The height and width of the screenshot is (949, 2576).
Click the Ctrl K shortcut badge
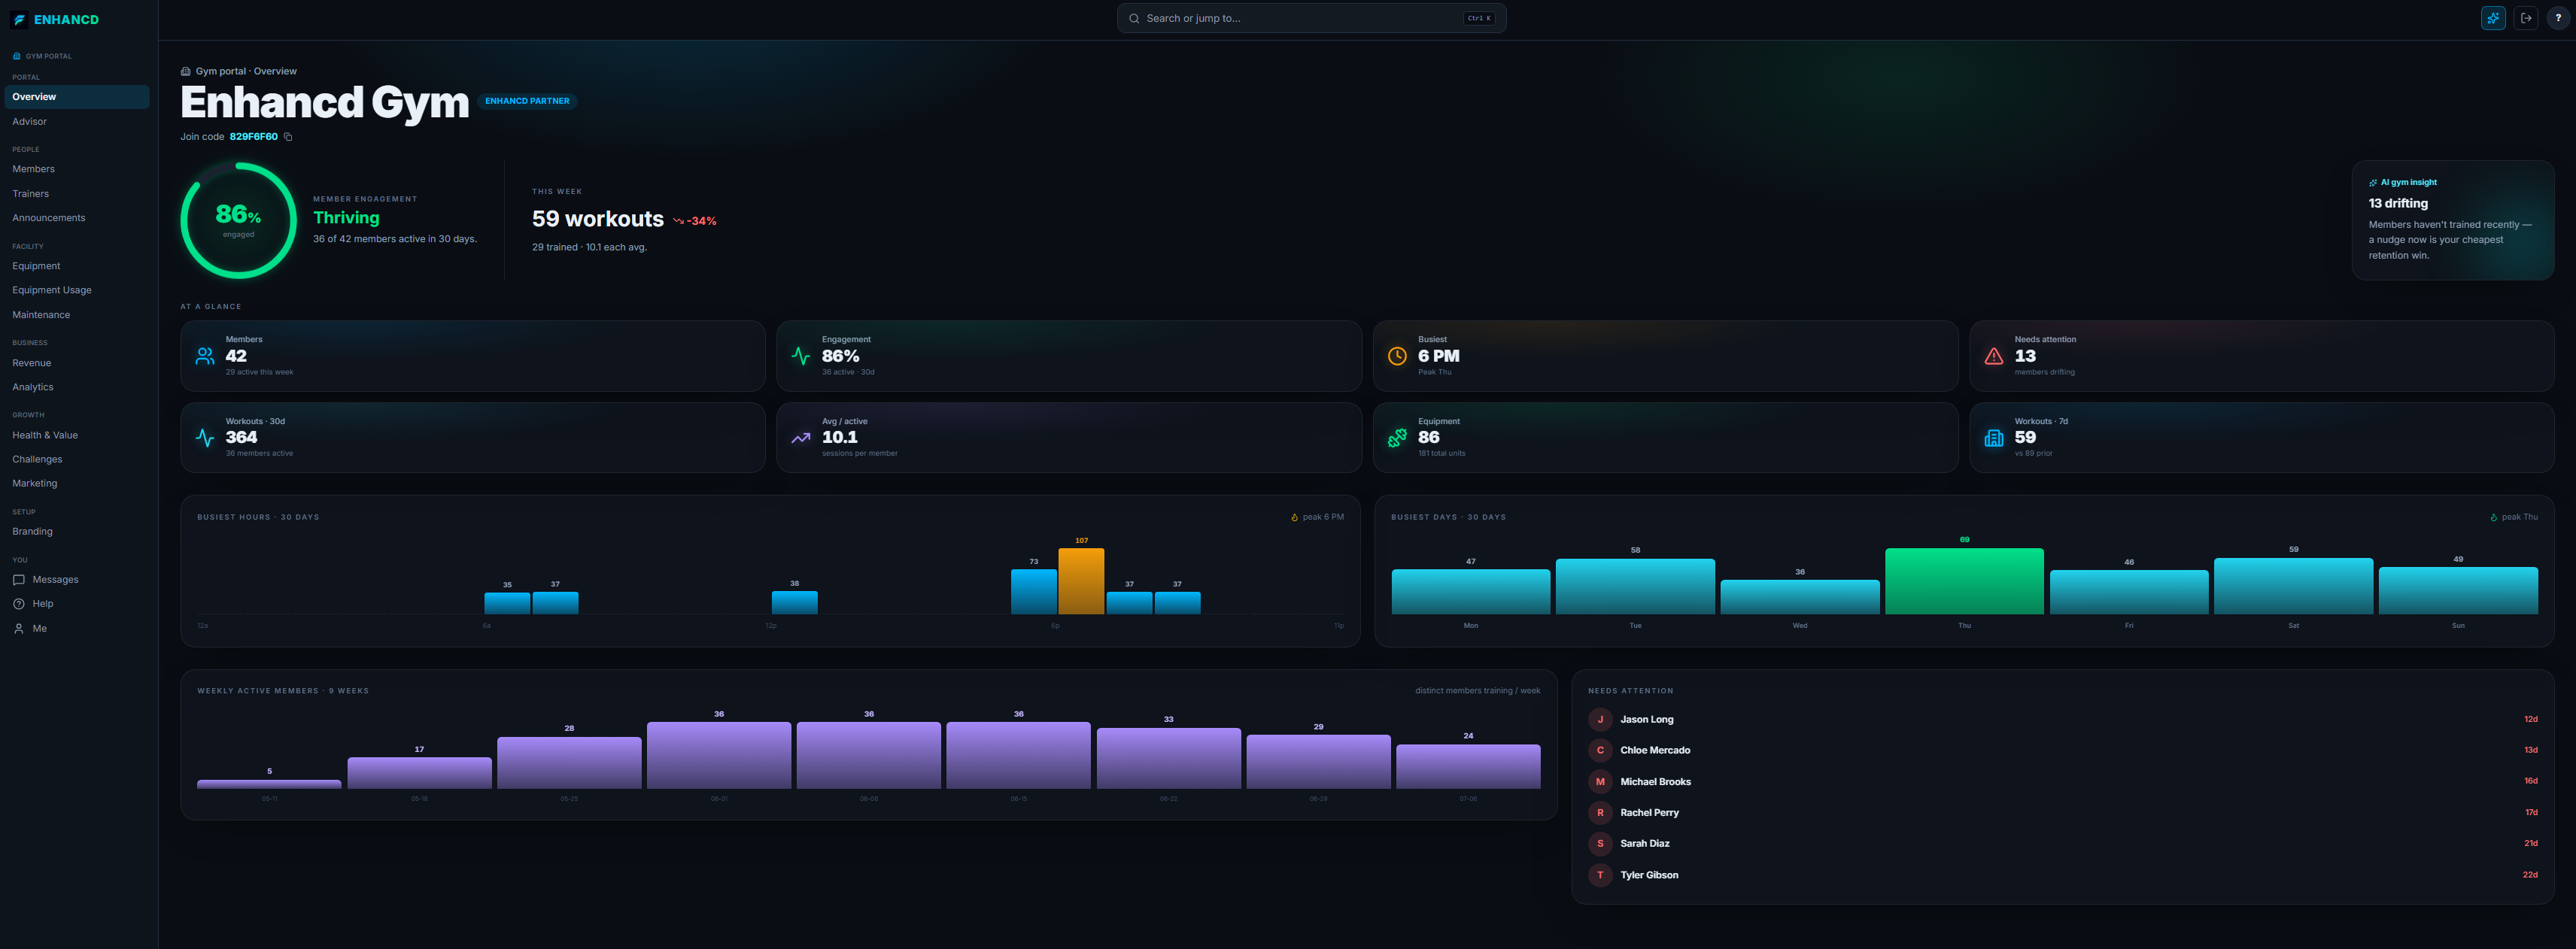tap(1479, 18)
